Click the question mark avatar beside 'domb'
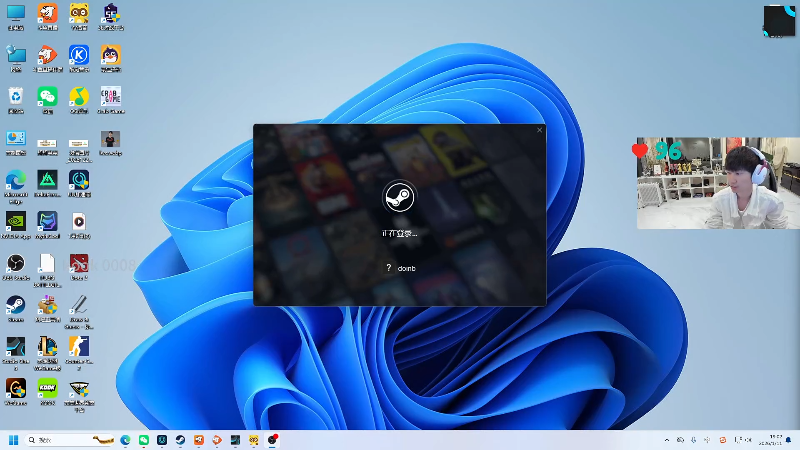 389,268
